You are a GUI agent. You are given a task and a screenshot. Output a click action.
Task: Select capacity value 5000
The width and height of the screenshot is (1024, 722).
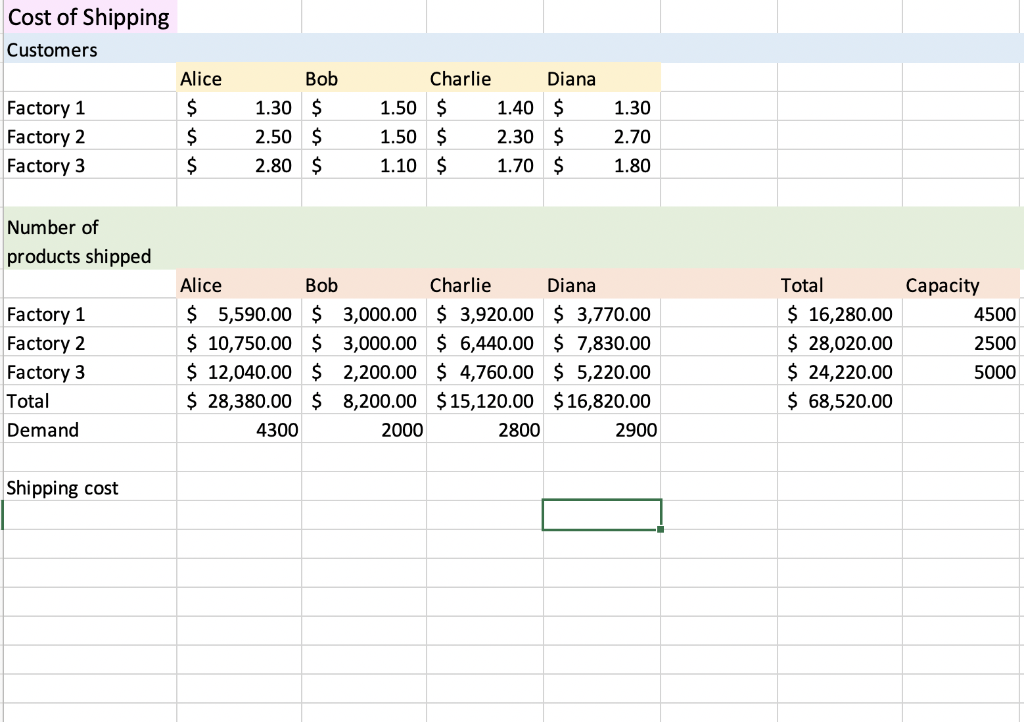click(961, 371)
